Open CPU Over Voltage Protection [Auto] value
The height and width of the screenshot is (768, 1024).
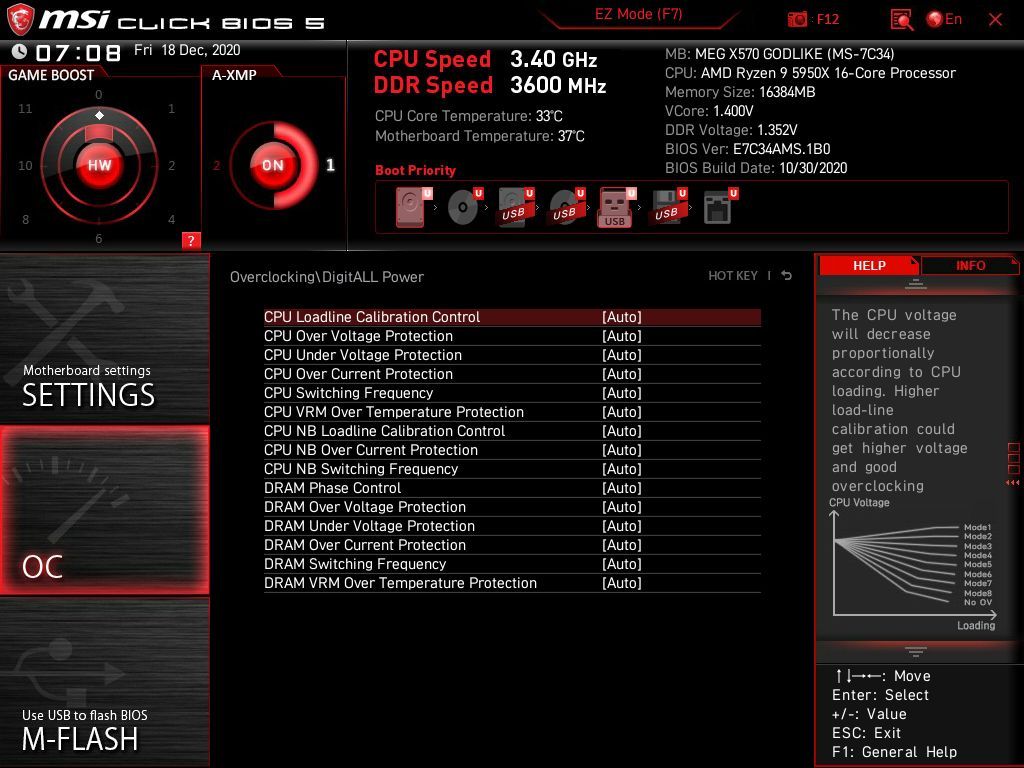(622, 336)
